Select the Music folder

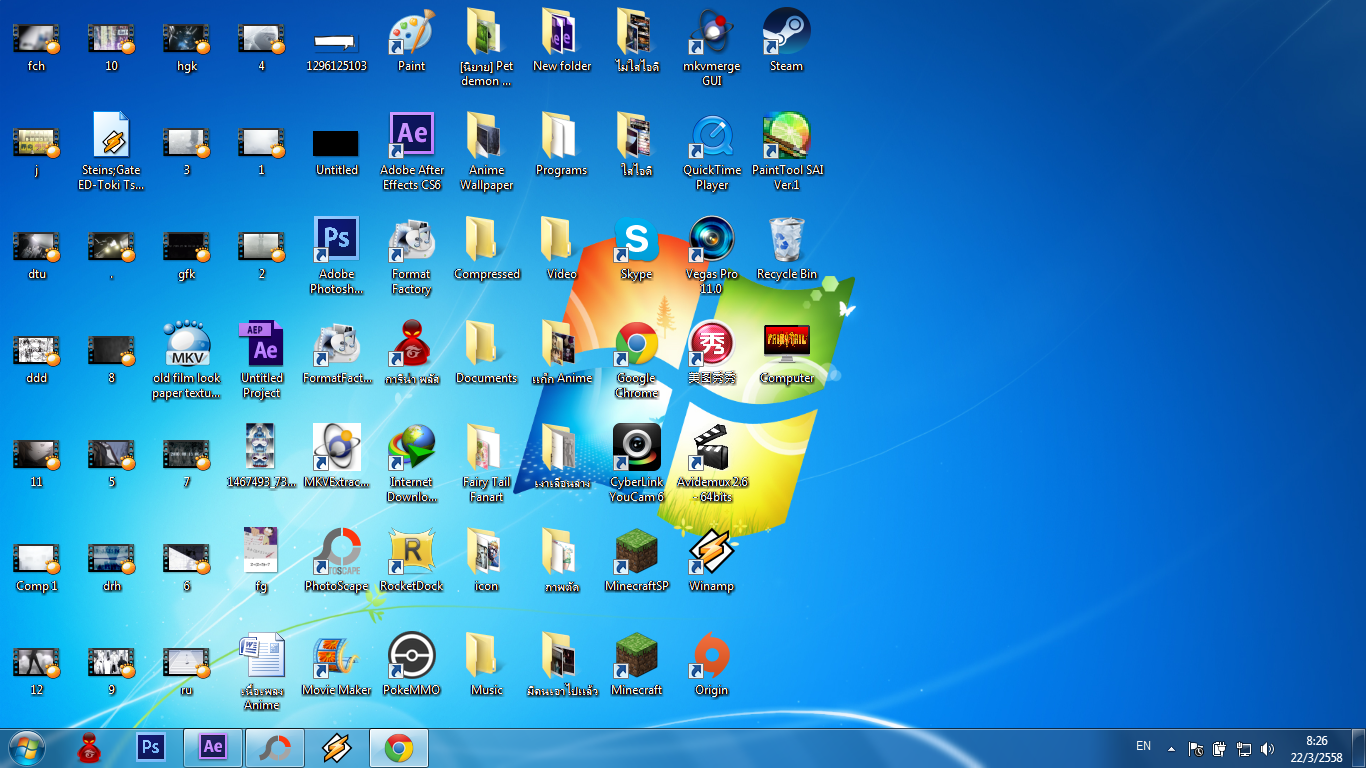[486, 665]
